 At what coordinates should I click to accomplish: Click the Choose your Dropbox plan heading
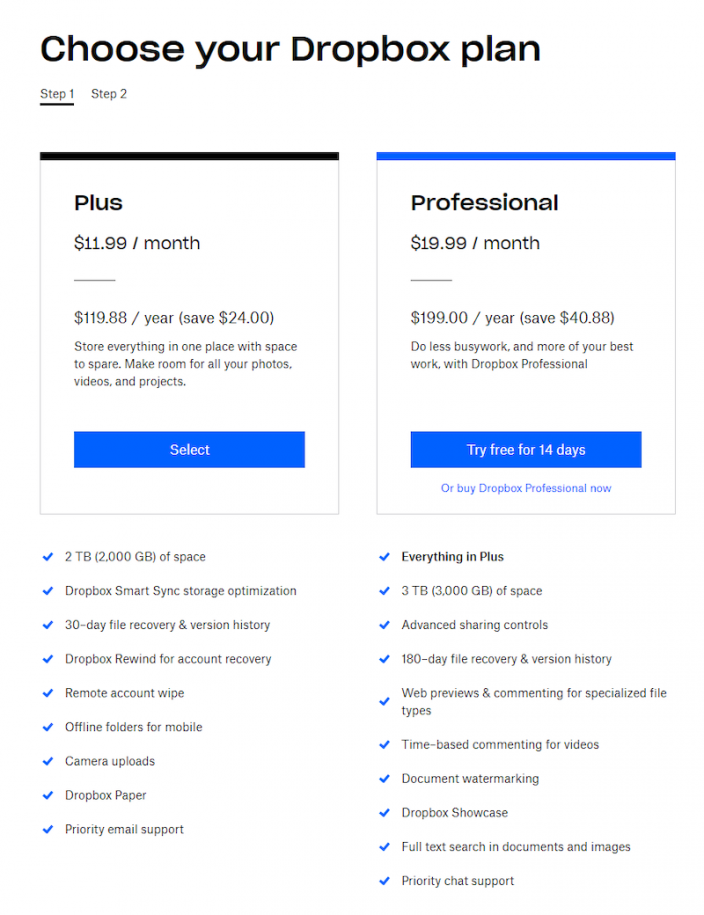click(x=290, y=49)
